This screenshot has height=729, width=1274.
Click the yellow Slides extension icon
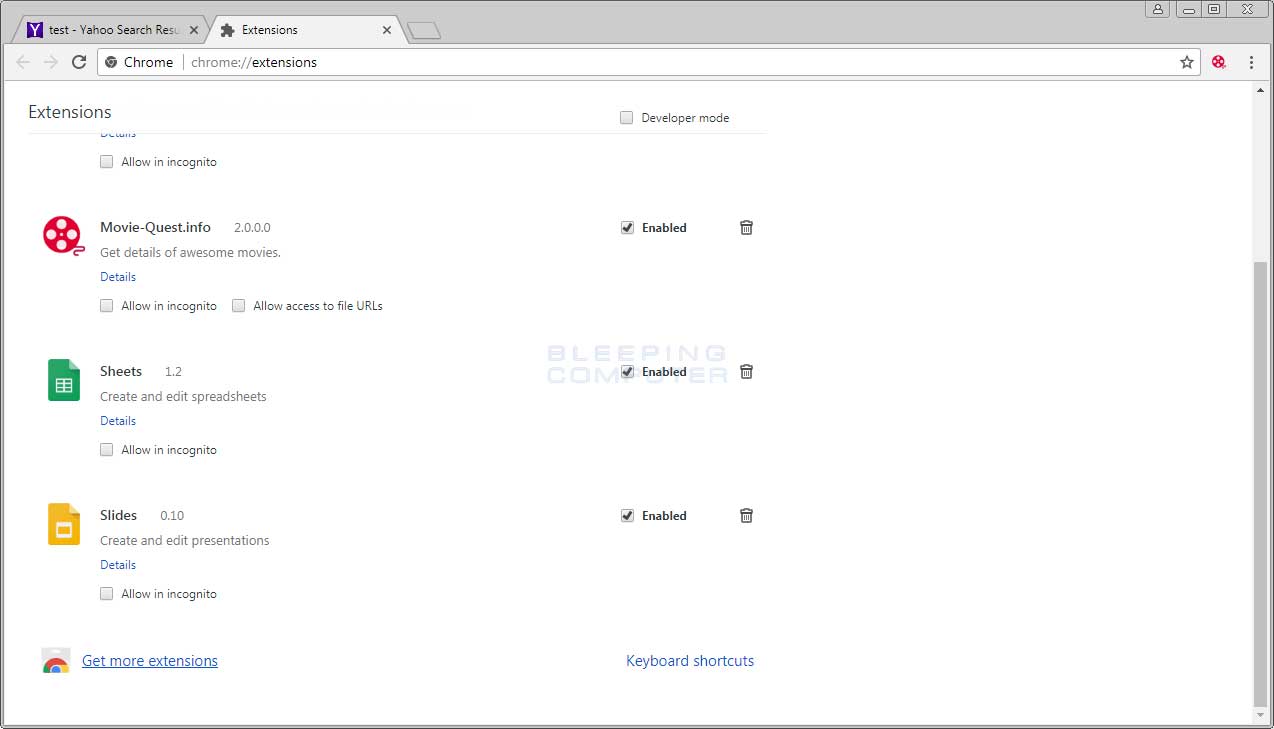63,523
